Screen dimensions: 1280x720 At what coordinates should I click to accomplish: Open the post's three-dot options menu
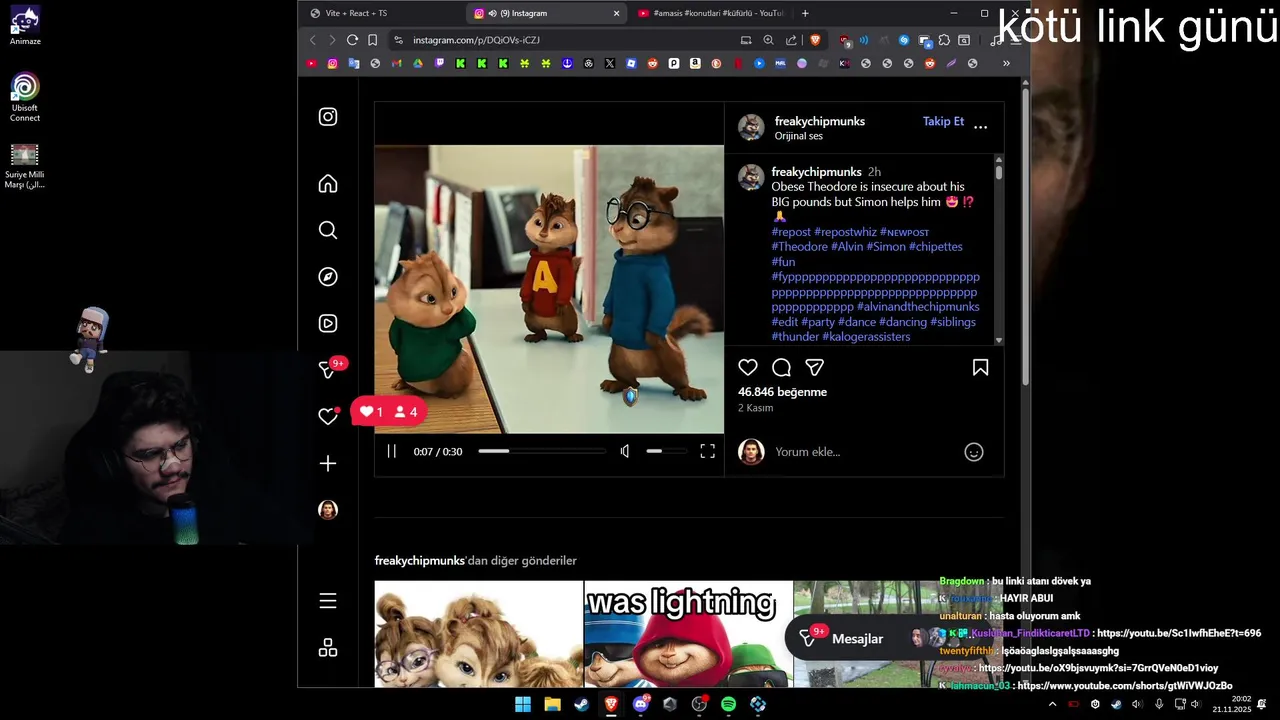point(980,127)
